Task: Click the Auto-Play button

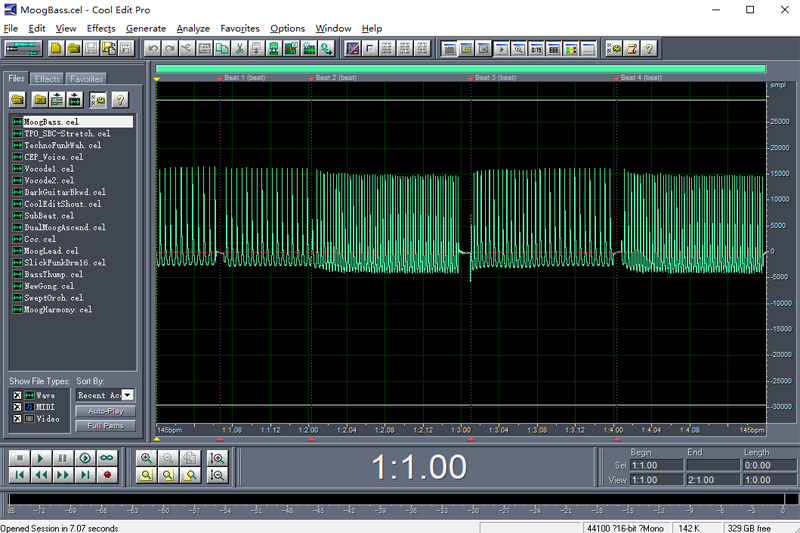Action: click(x=106, y=411)
